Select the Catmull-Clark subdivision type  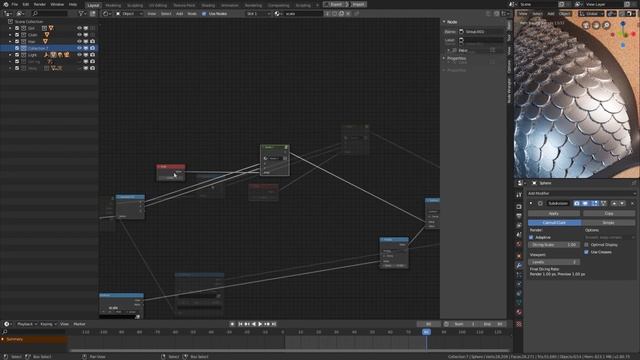(x=554, y=223)
